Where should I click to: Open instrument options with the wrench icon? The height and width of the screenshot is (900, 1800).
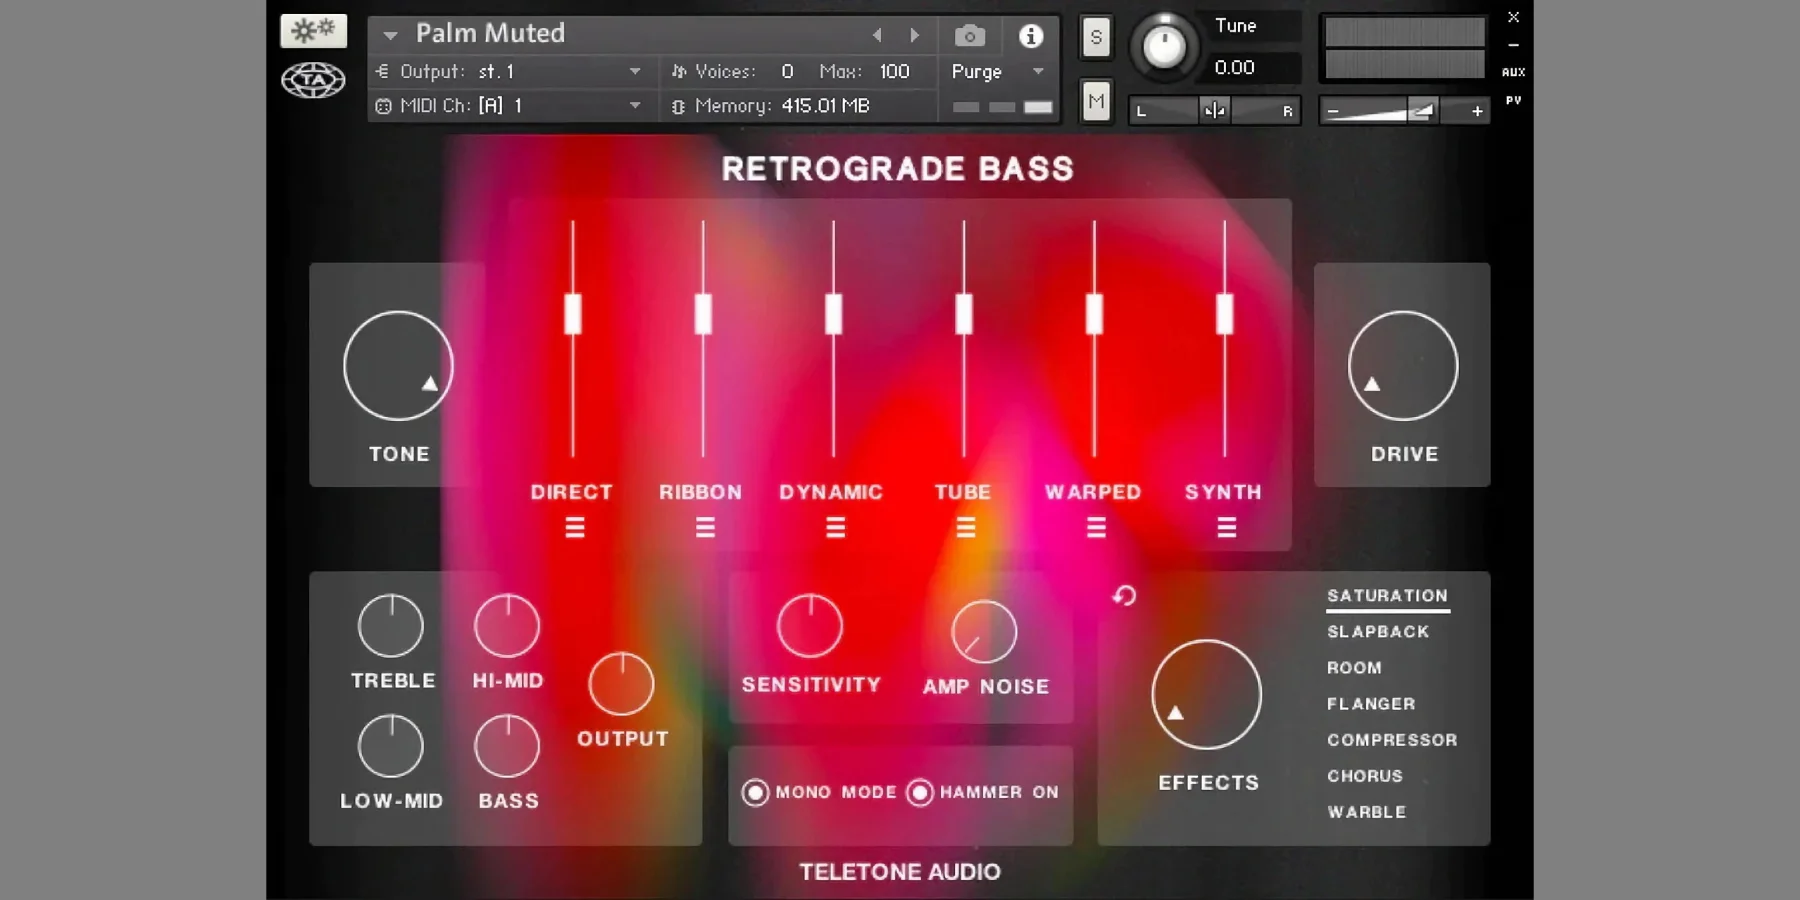[313, 30]
